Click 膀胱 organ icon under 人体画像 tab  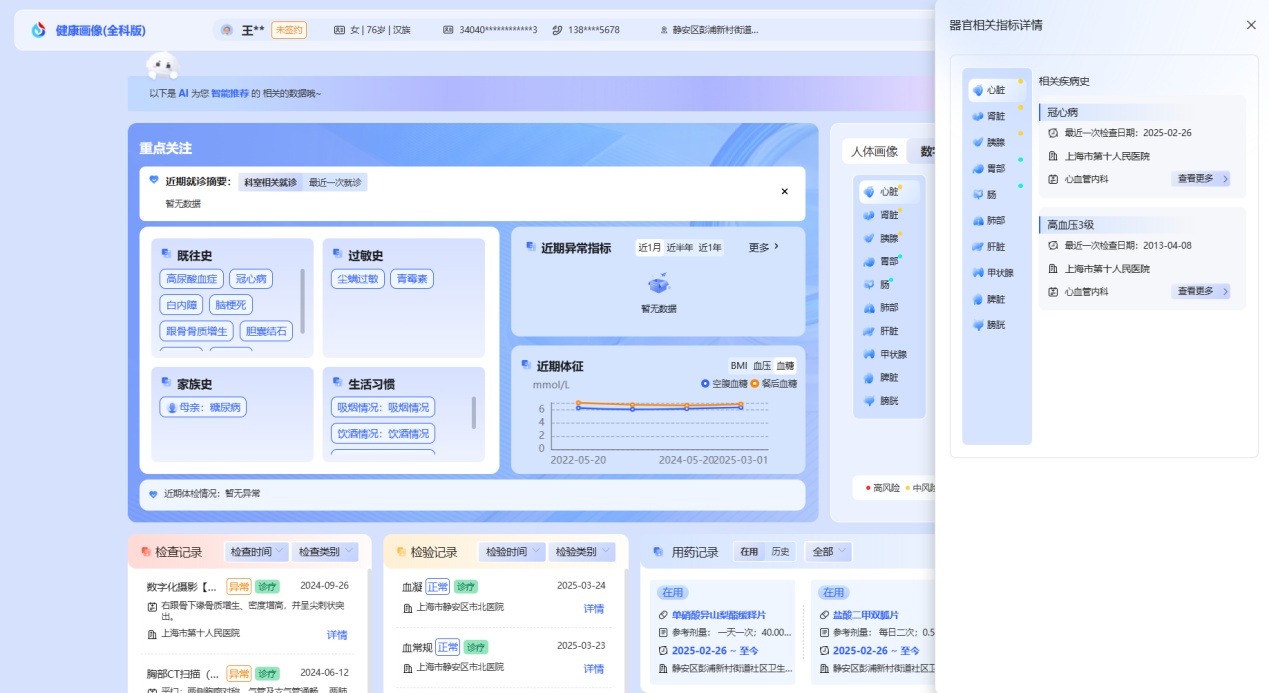coord(870,400)
